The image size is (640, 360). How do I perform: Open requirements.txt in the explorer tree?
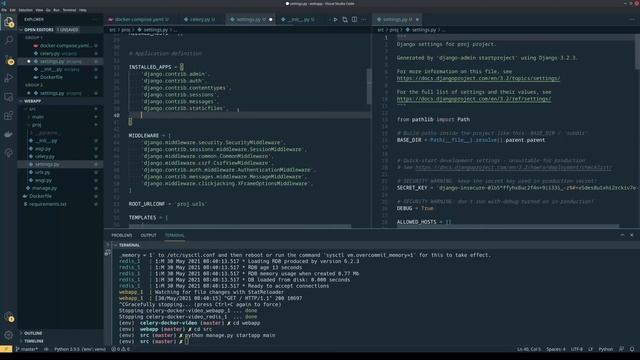[60, 204]
